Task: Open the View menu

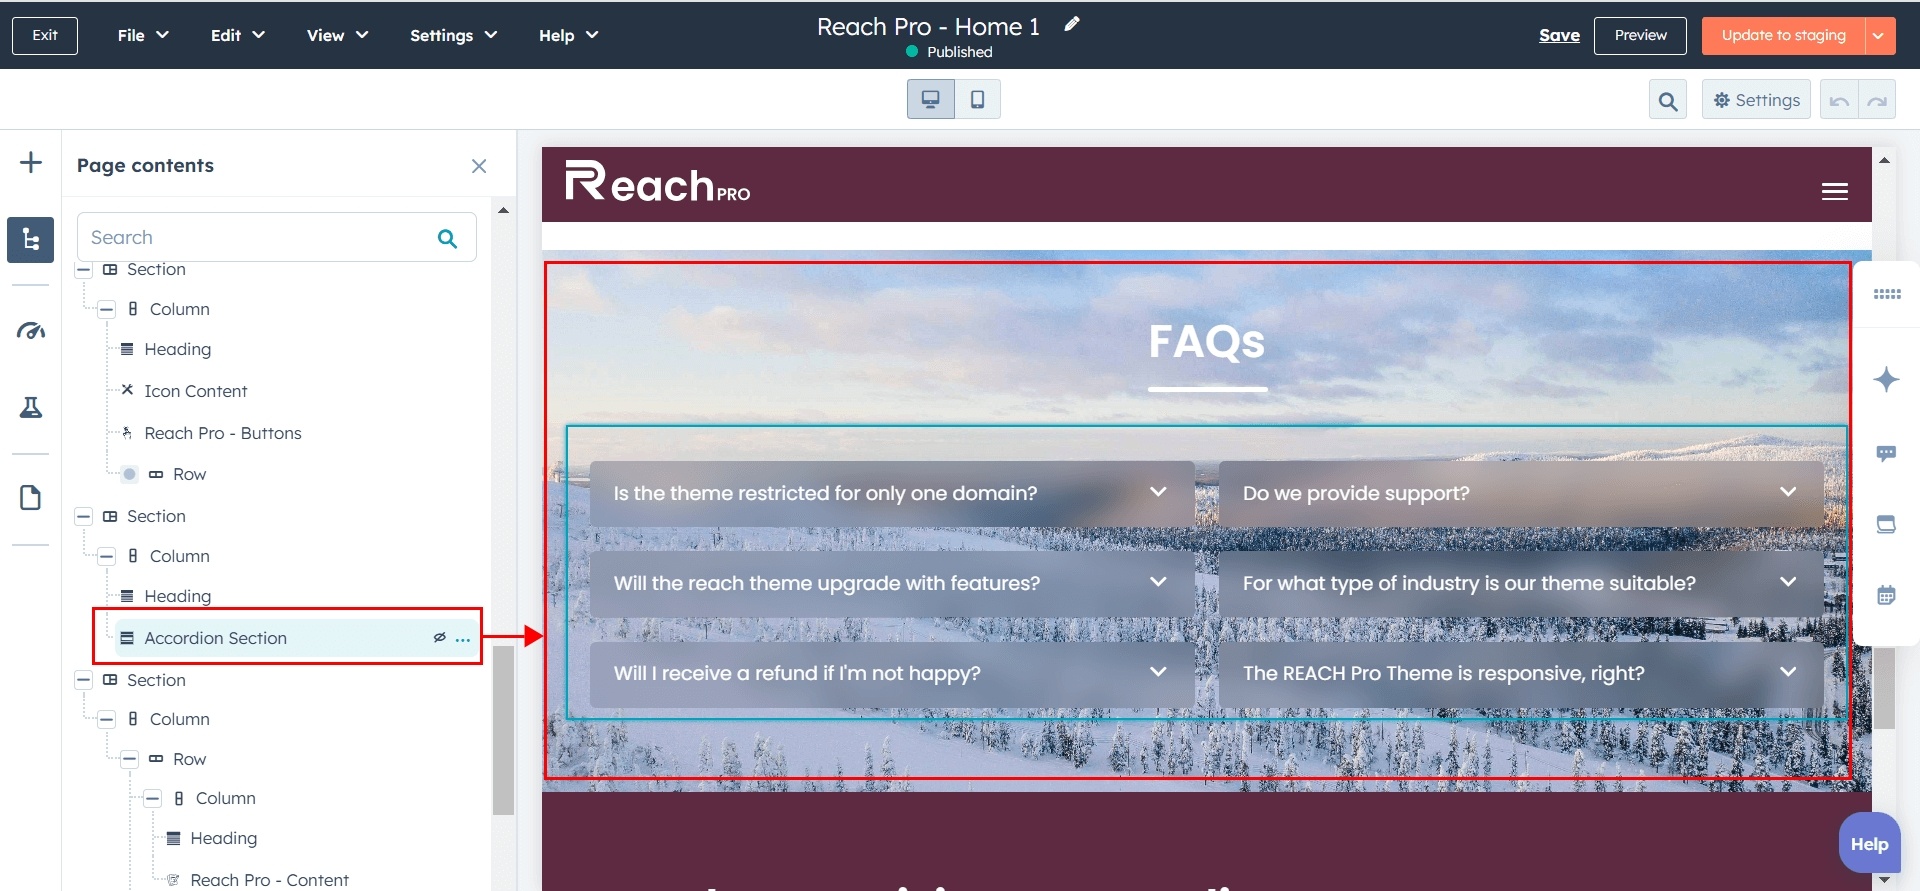Action: click(338, 35)
